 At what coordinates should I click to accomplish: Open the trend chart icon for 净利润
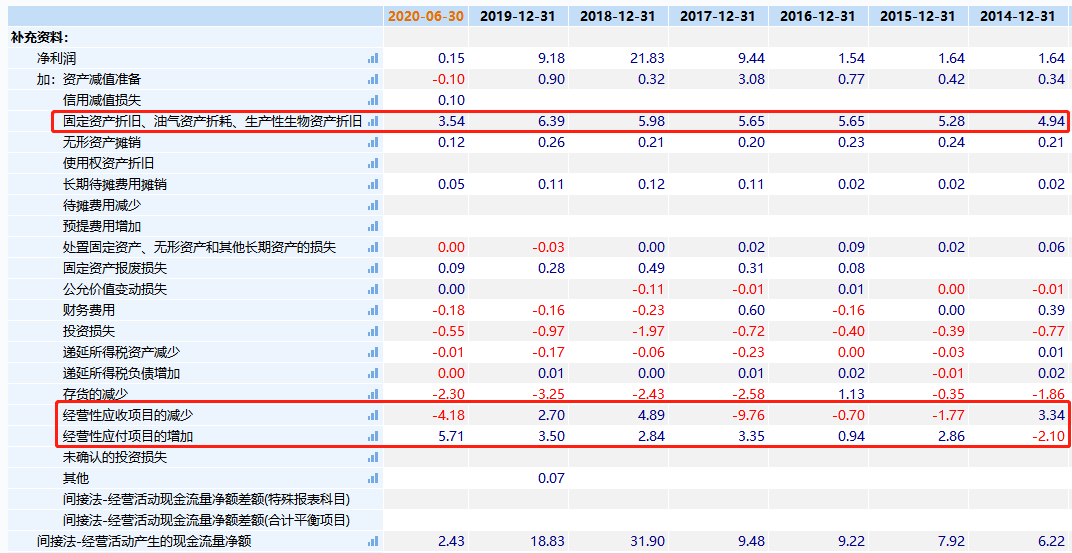tap(373, 58)
